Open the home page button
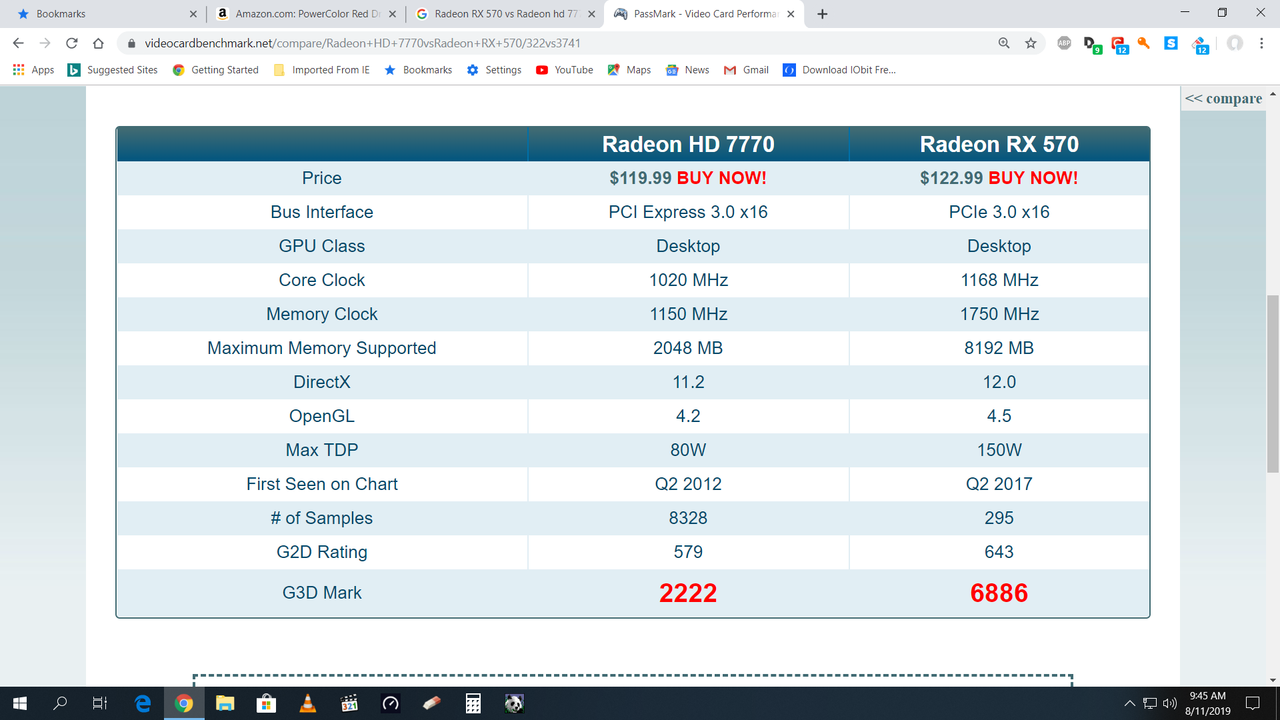This screenshot has width=1280, height=720. coord(98,43)
